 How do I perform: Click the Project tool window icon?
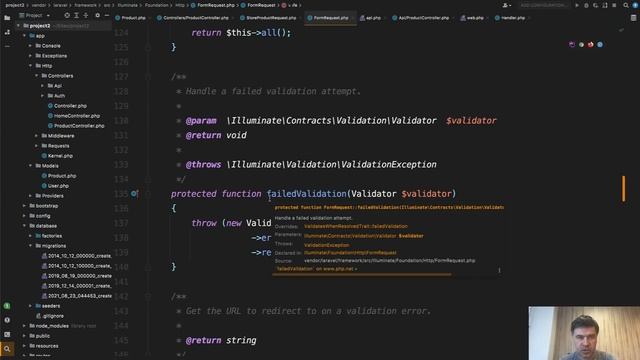pyautogui.click(x=7, y=18)
